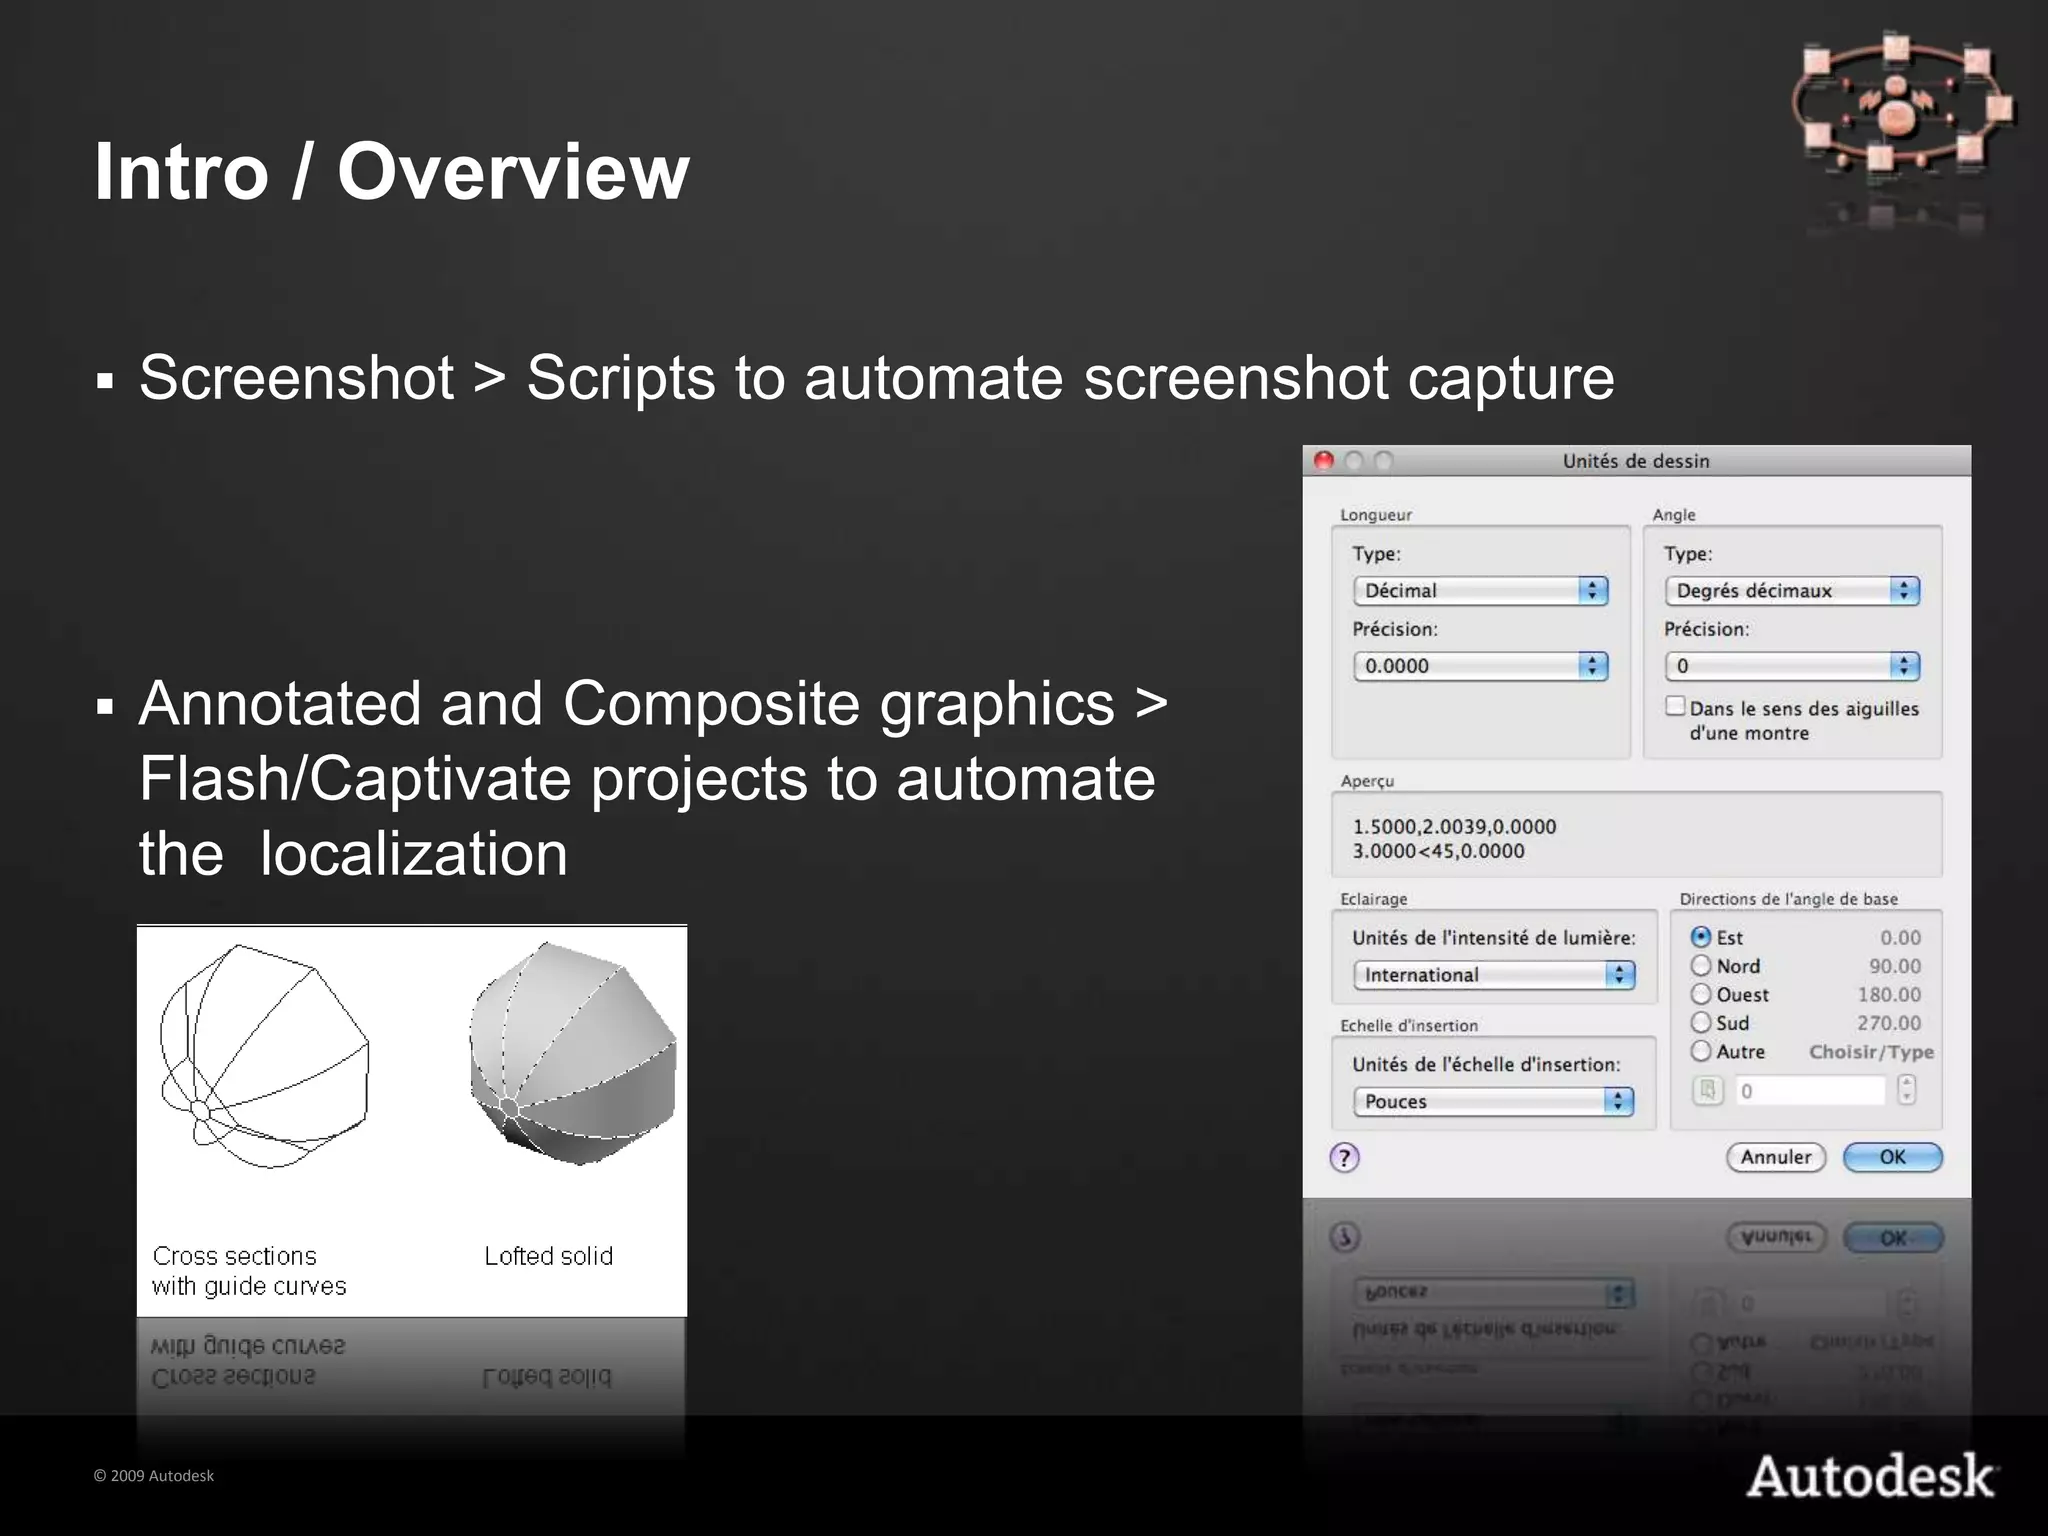Viewport: 2048px width, 1536px height.
Task: Click the '© 2009 Autodesk' footer text
Action: tap(153, 1476)
